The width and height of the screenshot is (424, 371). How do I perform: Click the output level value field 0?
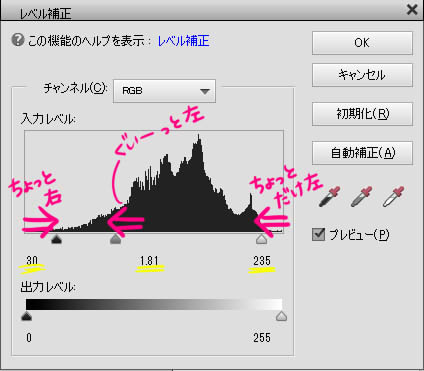click(x=29, y=338)
